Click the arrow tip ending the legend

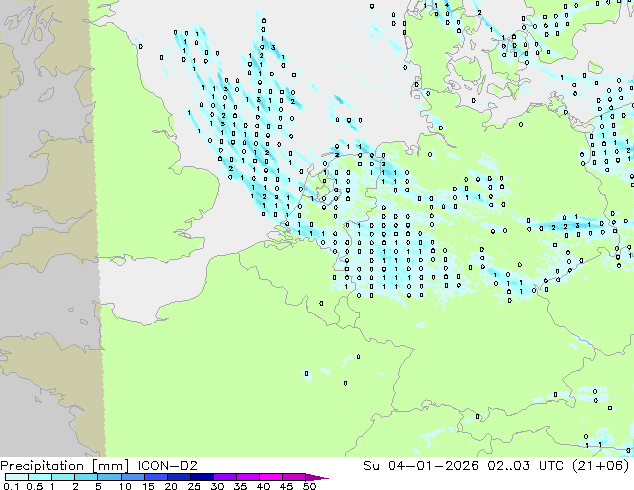[325, 477]
